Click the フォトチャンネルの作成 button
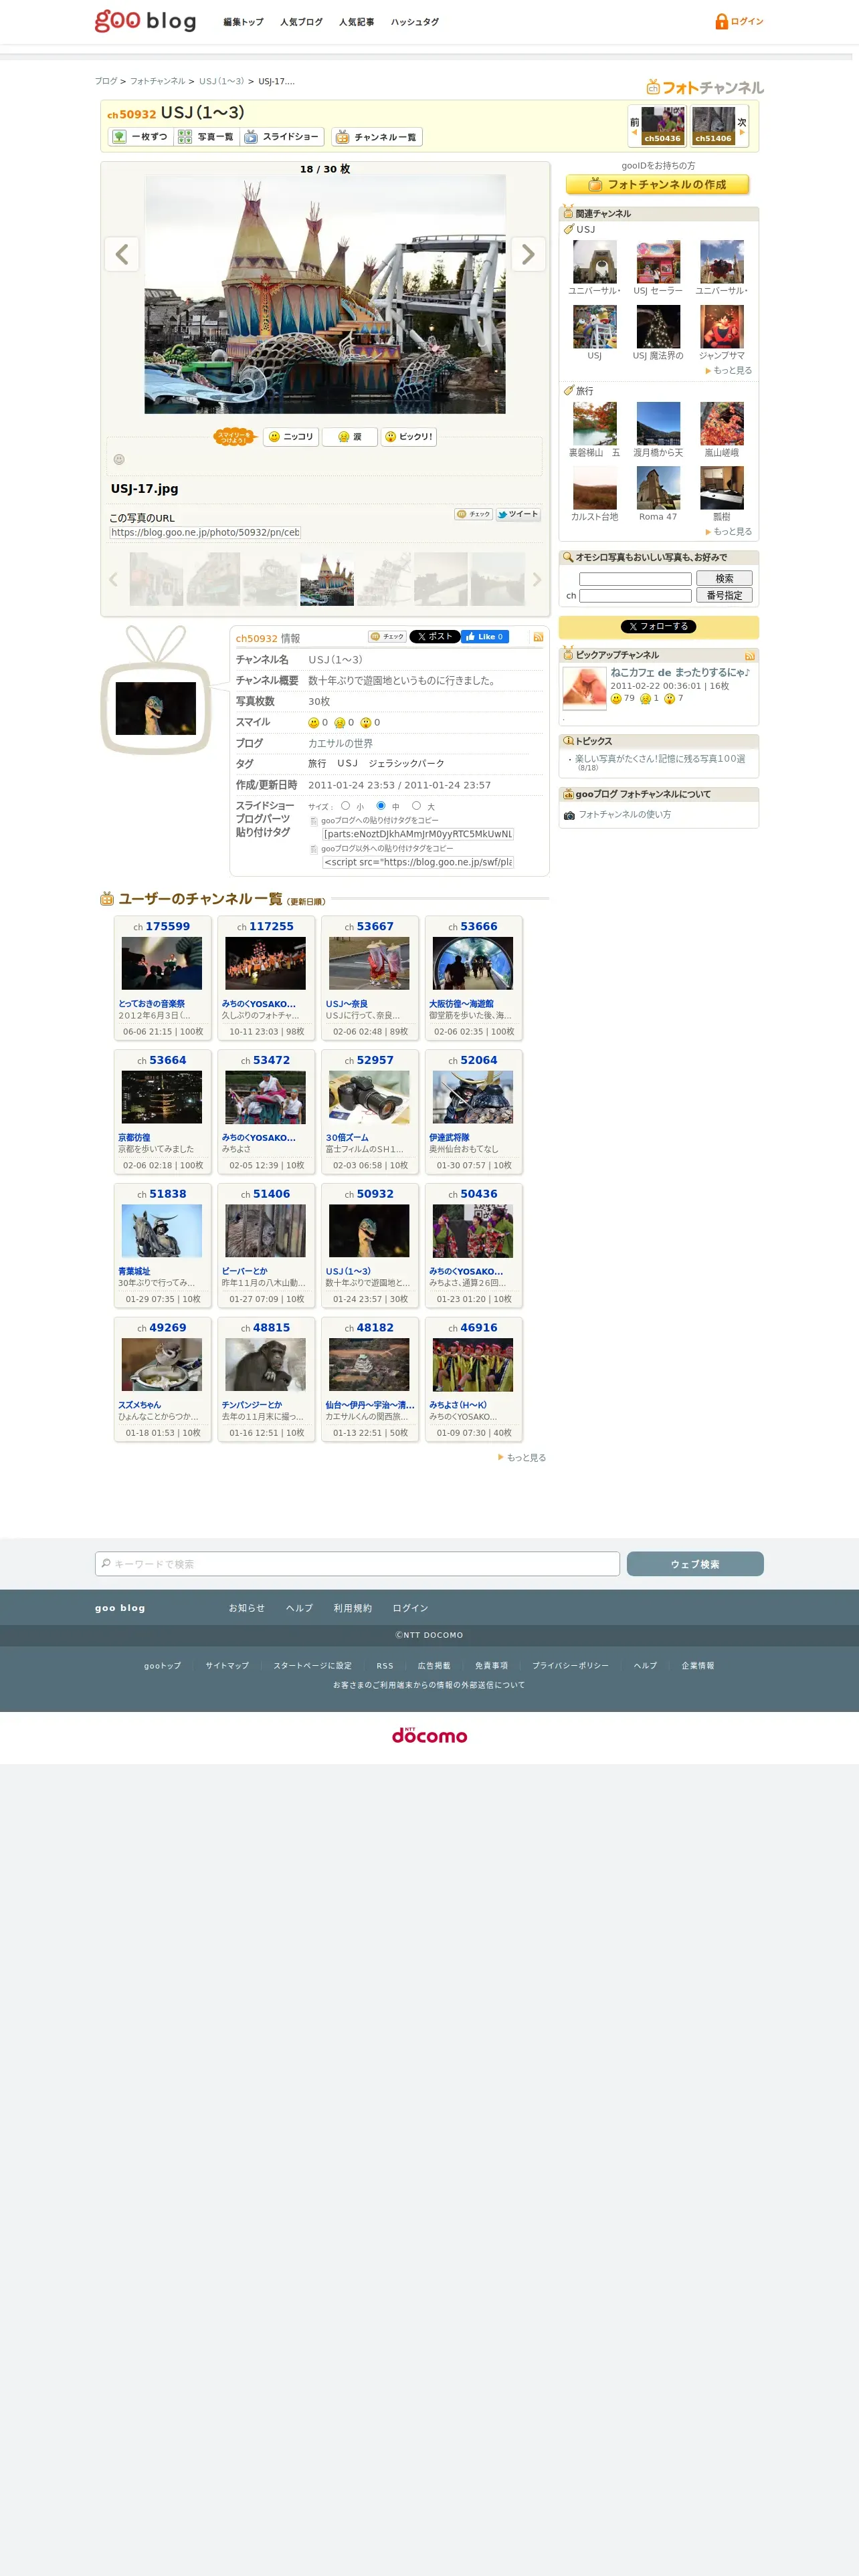859x2576 pixels. click(658, 185)
